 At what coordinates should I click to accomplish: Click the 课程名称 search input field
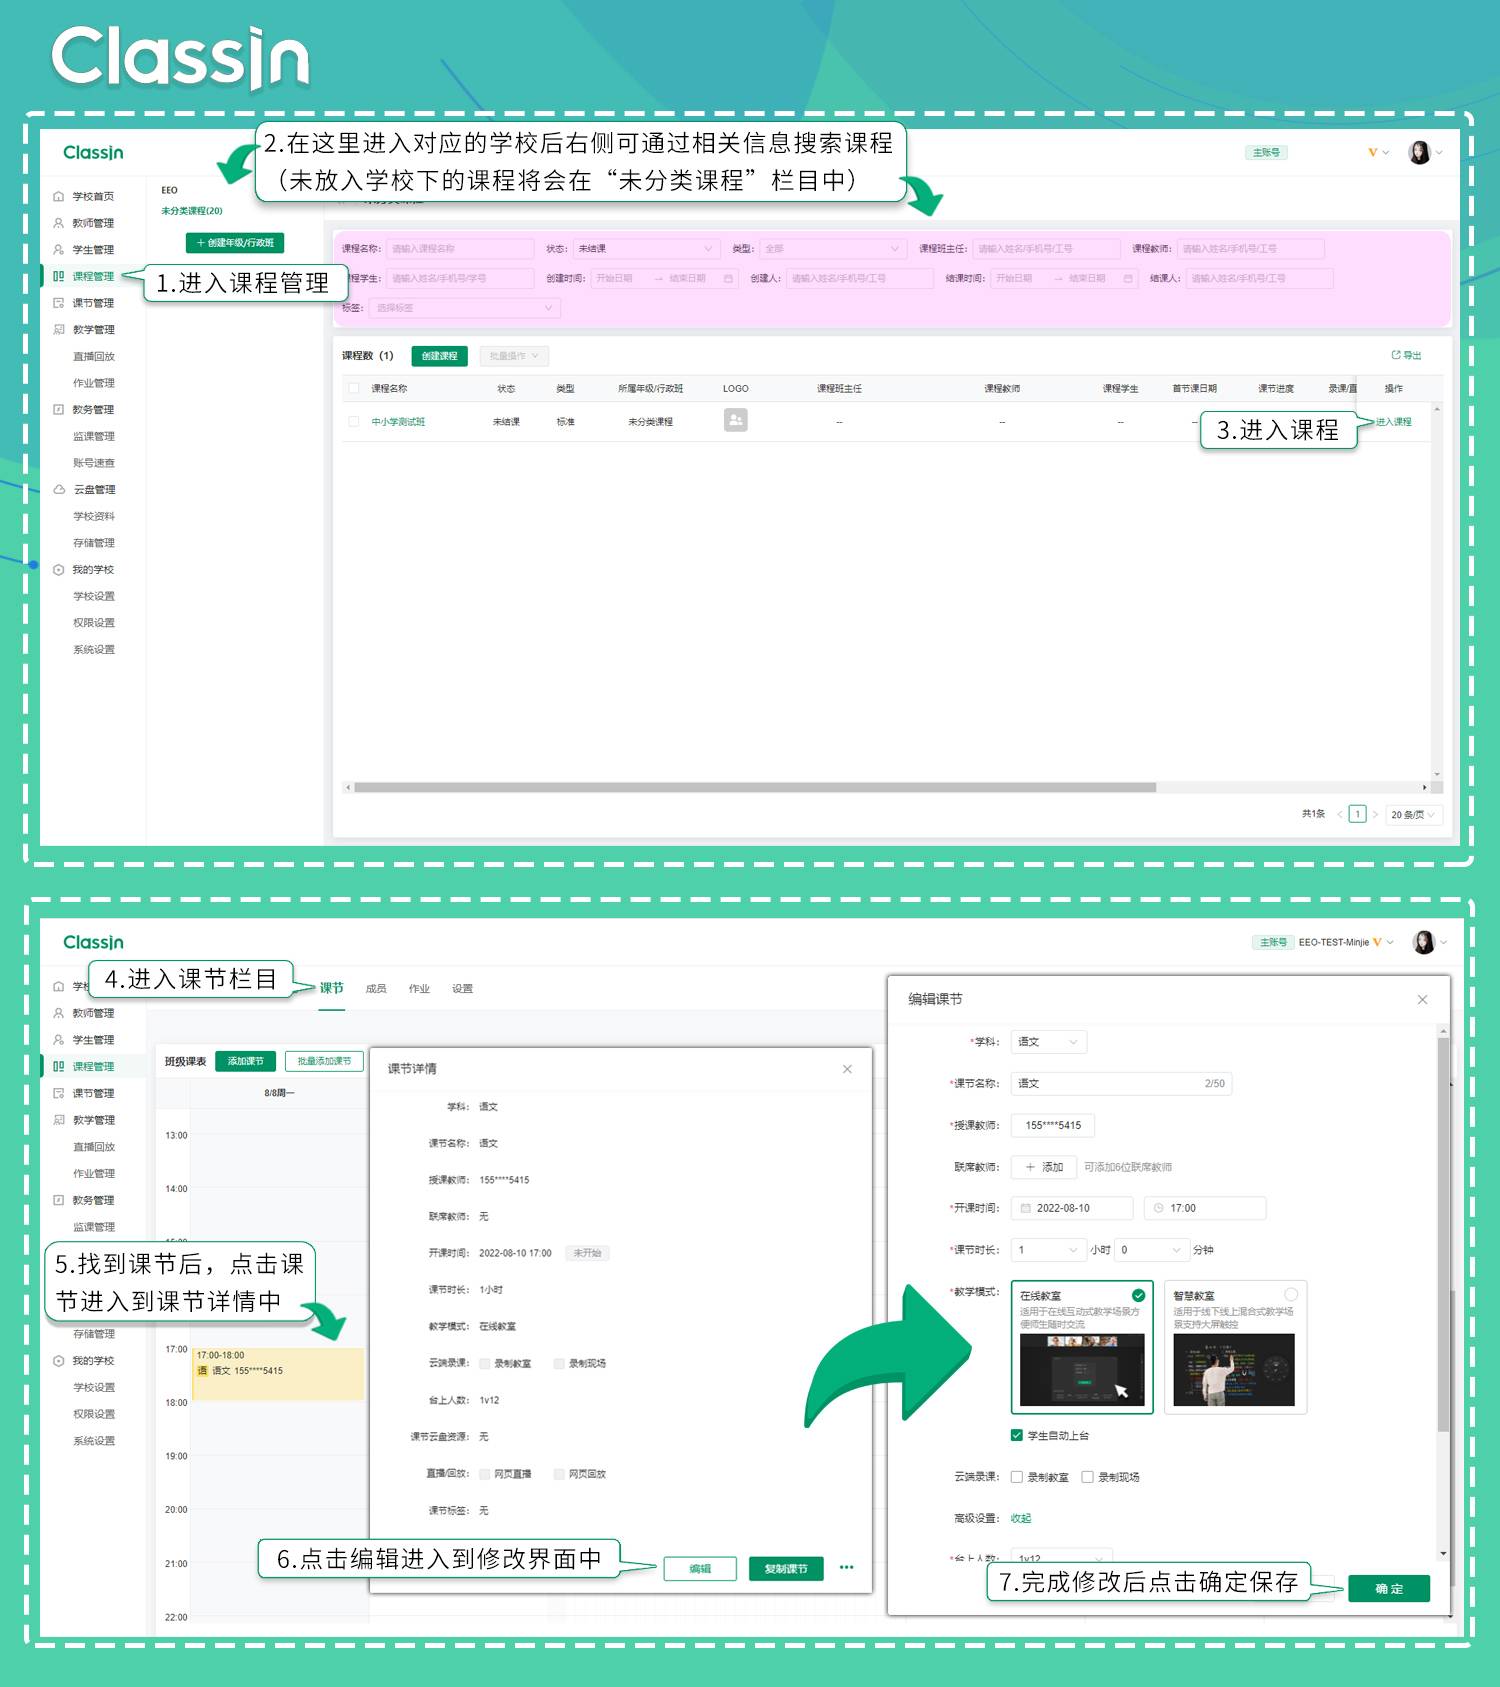461,248
